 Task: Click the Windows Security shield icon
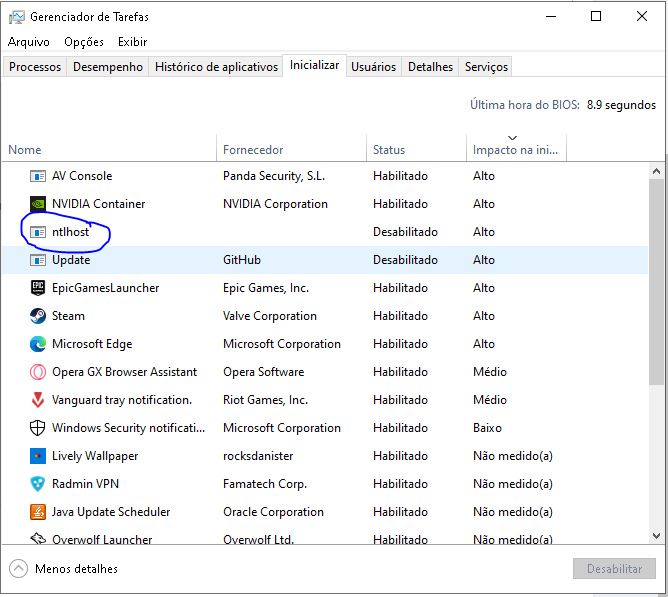(38, 428)
